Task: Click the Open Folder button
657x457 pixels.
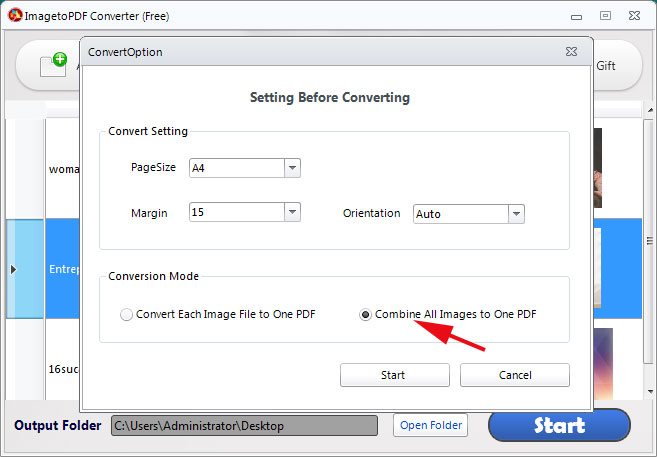Action: [x=430, y=425]
